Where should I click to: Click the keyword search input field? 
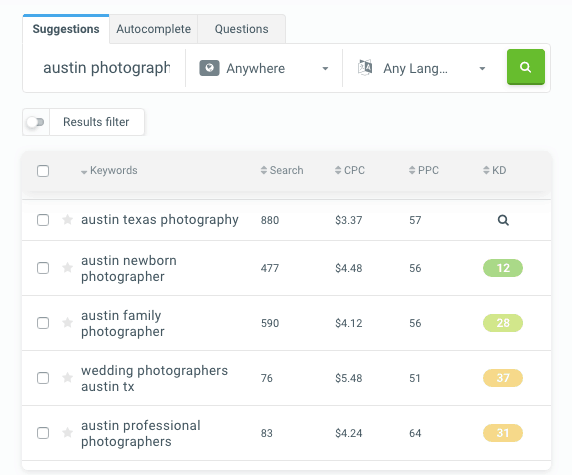tap(107, 68)
